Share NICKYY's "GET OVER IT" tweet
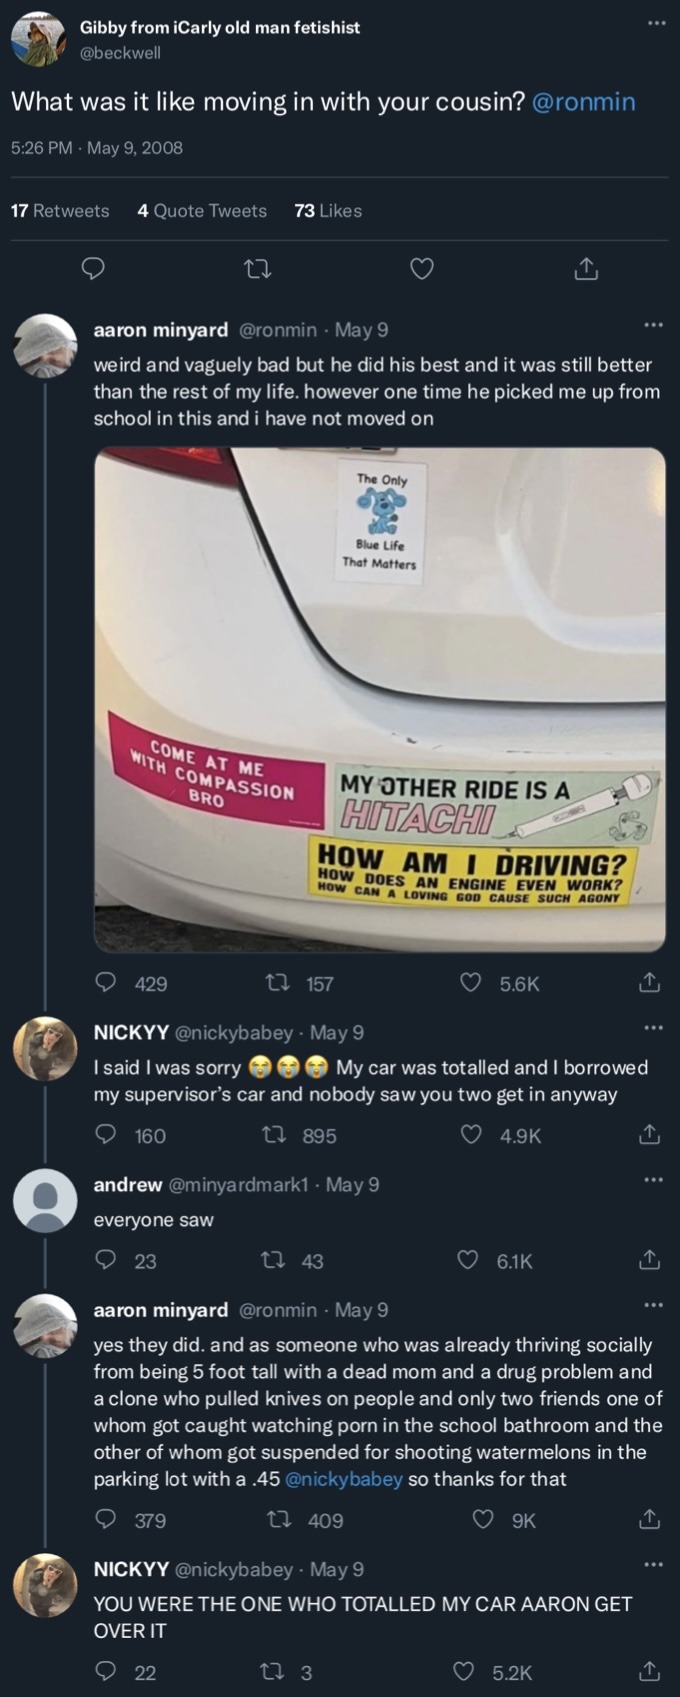This screenshot has width=680, height=1697. 649,1672
